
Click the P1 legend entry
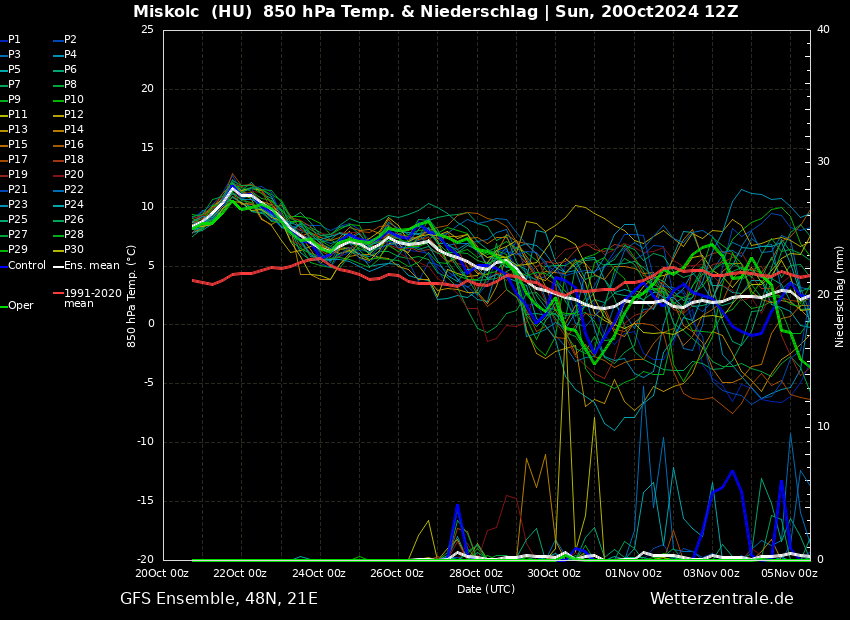(14, 40)
